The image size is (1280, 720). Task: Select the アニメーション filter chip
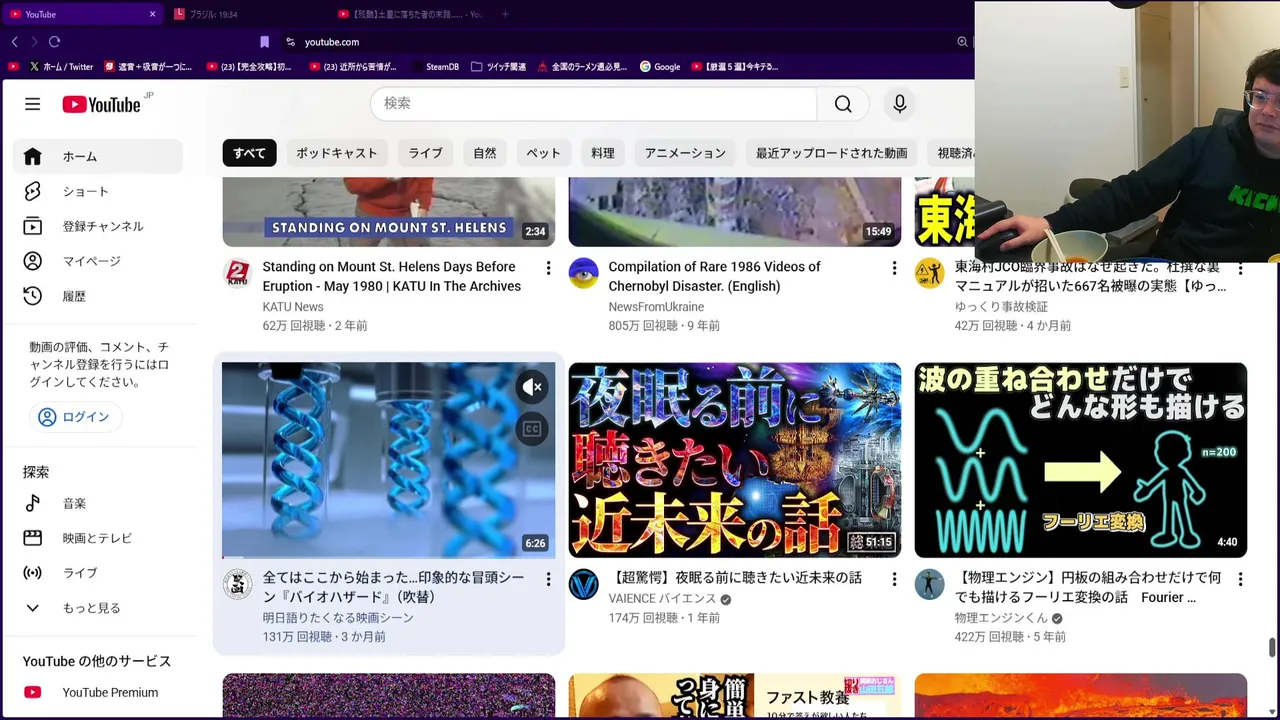685,153
